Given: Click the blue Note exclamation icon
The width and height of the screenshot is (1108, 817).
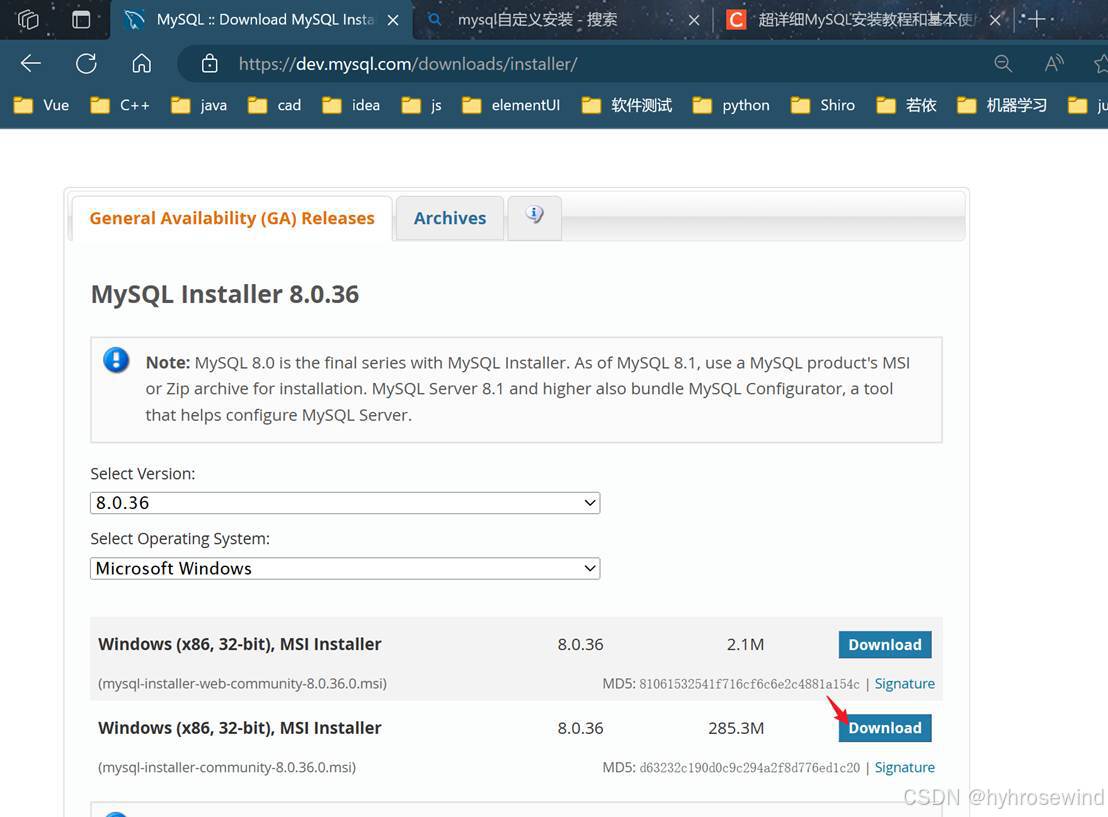Looking at the screenshot, I should [116, 360].
